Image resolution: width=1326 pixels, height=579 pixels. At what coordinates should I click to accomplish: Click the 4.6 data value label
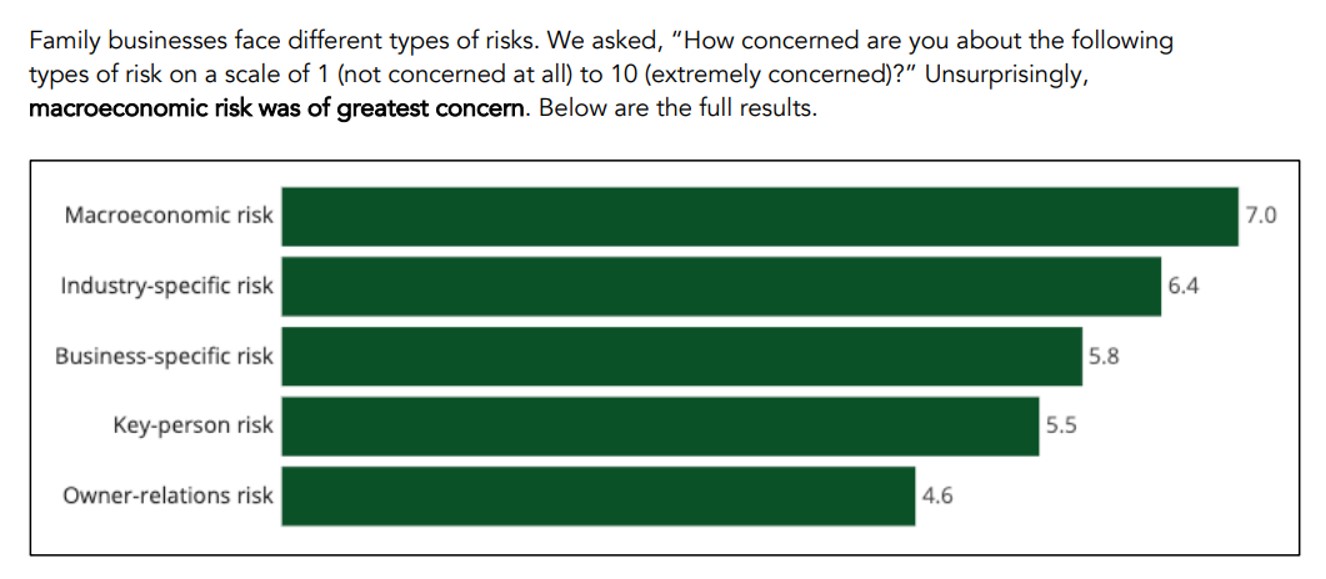pos(937,495)
